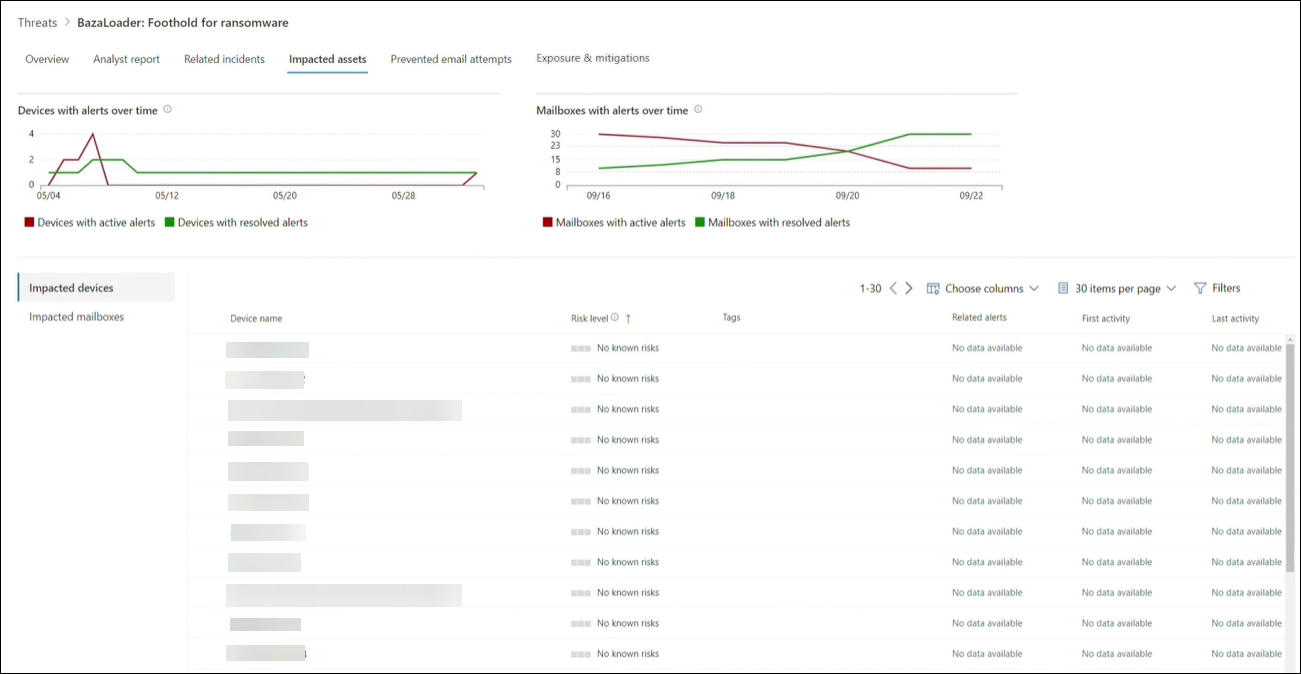Select the Impacted assets tab
Image resolution: width=1301 pixels, height=674 pixels.
coord(327,60)
